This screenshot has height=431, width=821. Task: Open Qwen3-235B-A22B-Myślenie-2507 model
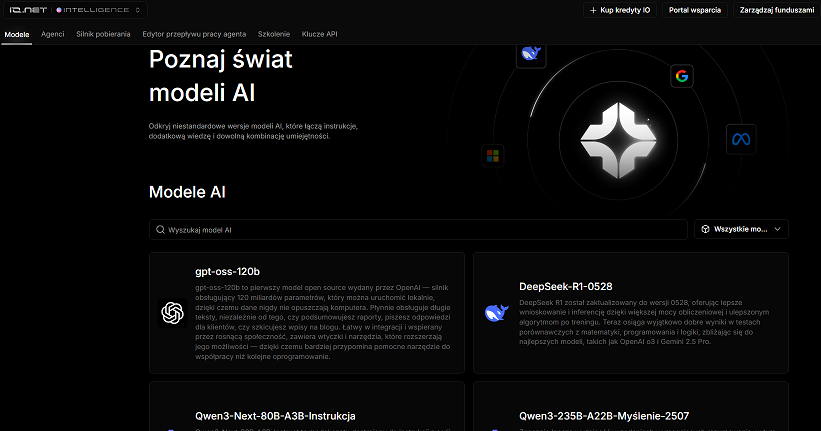point(604,416)
